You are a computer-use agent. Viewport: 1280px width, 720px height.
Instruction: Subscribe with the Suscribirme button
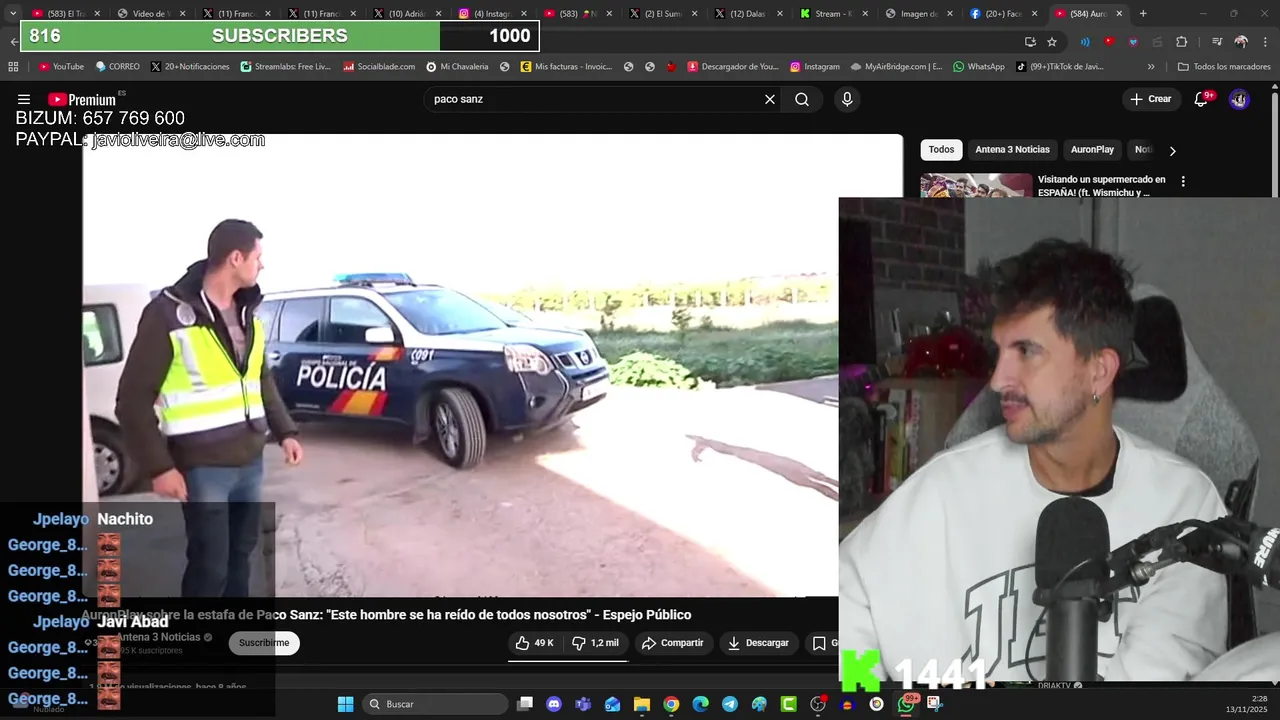pyautogui.click(x=264, y=643)
